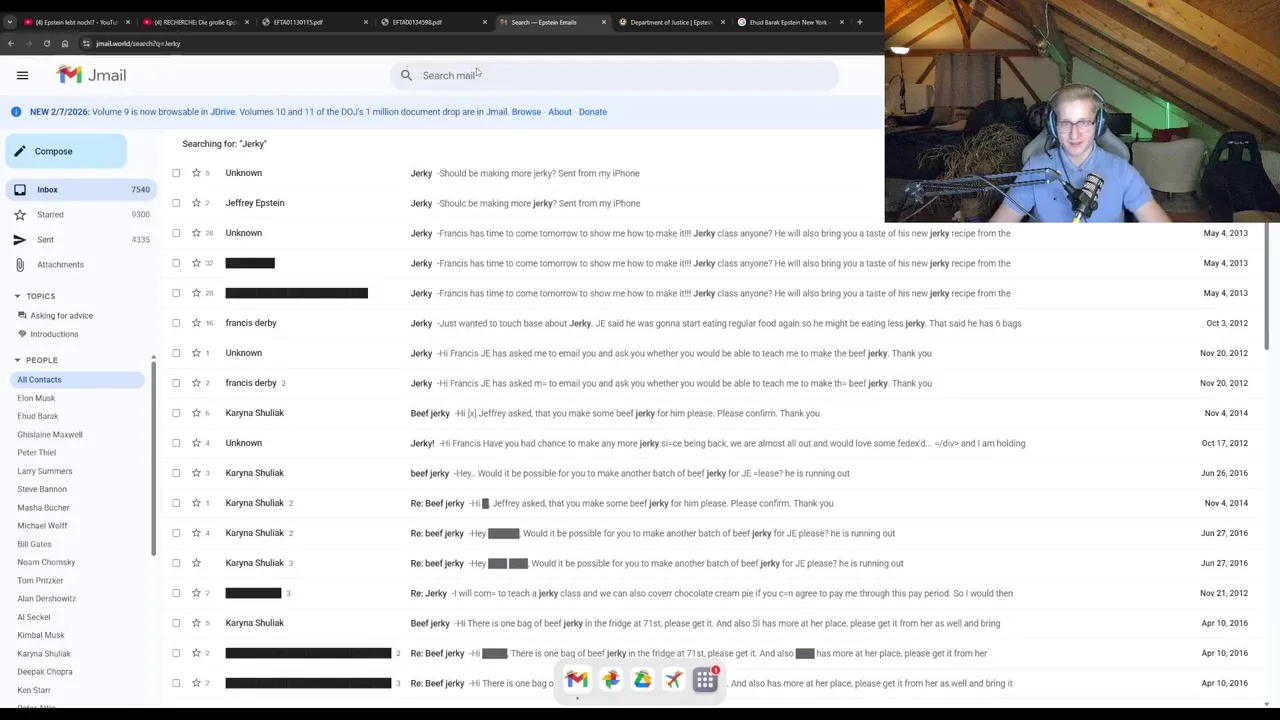Viewport: 1280px width, 720px height.
Task: Click the Jmail logo
Action: pyautogui.click(x=91, y=75)
